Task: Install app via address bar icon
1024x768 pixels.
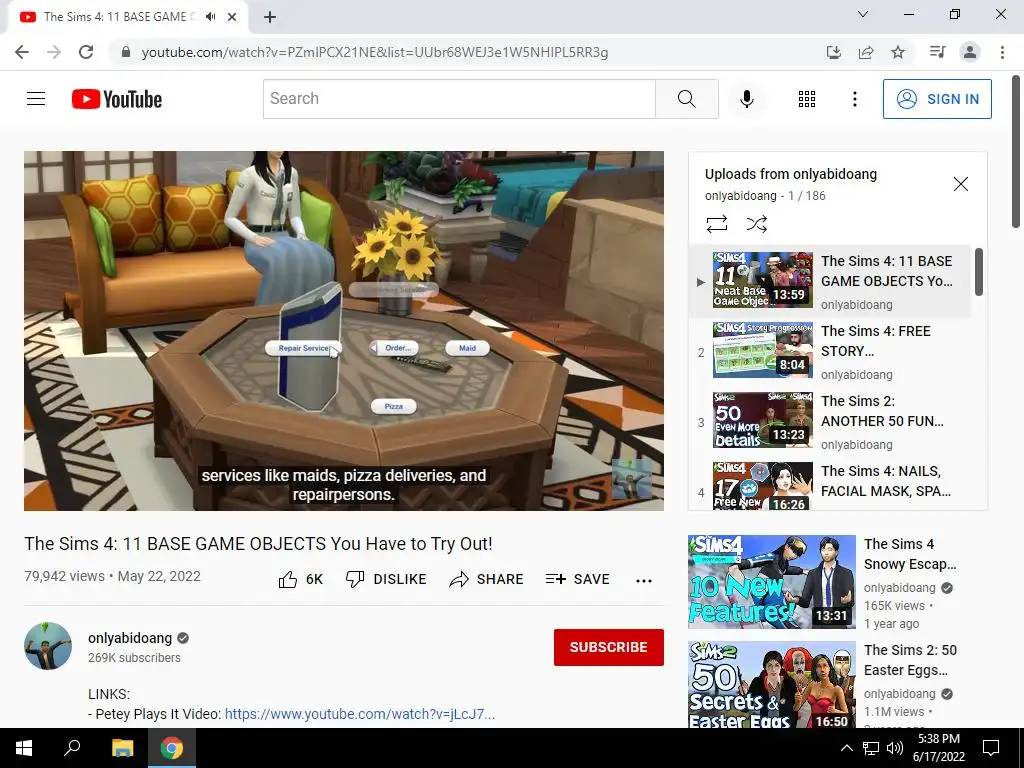Action: (x=833, y=52)
